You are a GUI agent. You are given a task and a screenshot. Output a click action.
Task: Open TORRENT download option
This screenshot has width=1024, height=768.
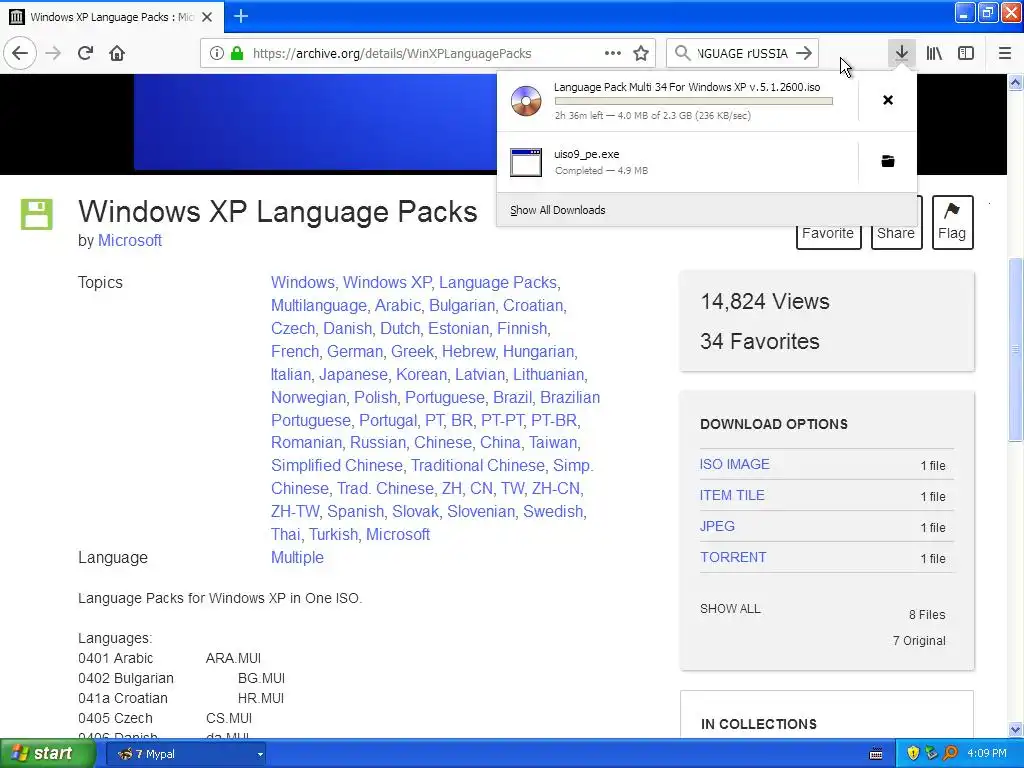(x=733, y=557)
